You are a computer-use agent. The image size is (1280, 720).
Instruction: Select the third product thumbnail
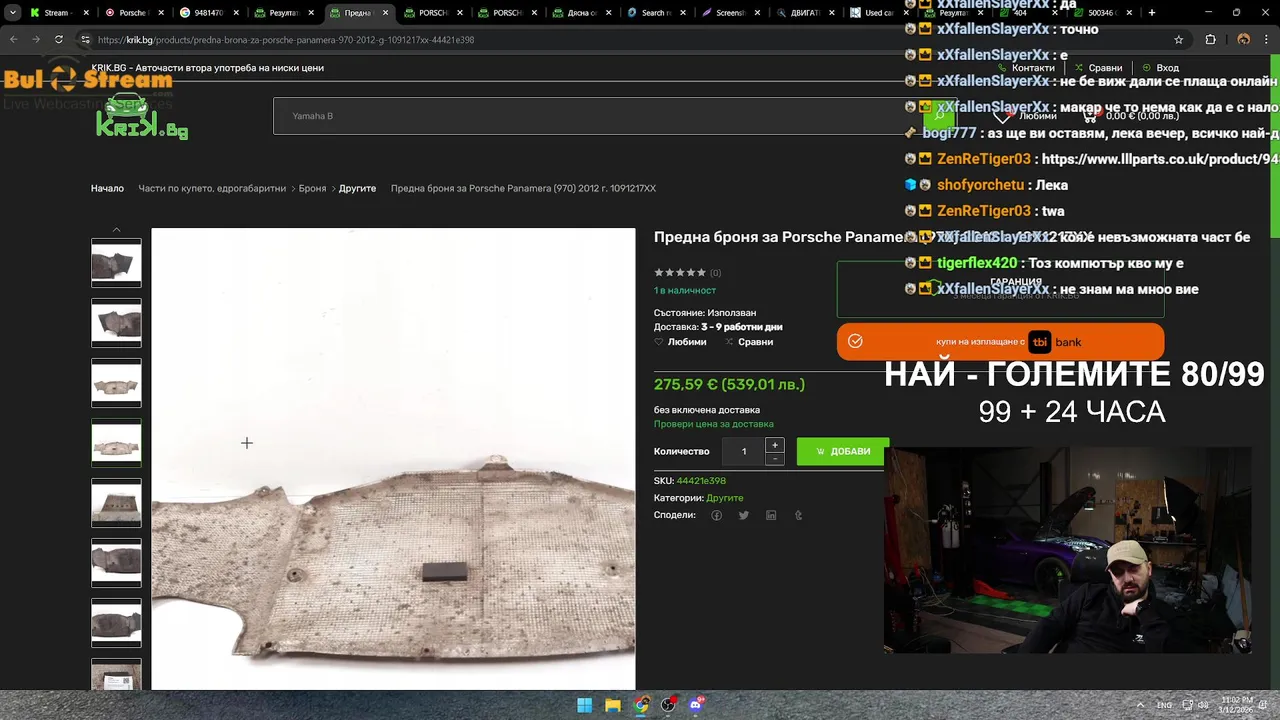(x=116, y=383)
